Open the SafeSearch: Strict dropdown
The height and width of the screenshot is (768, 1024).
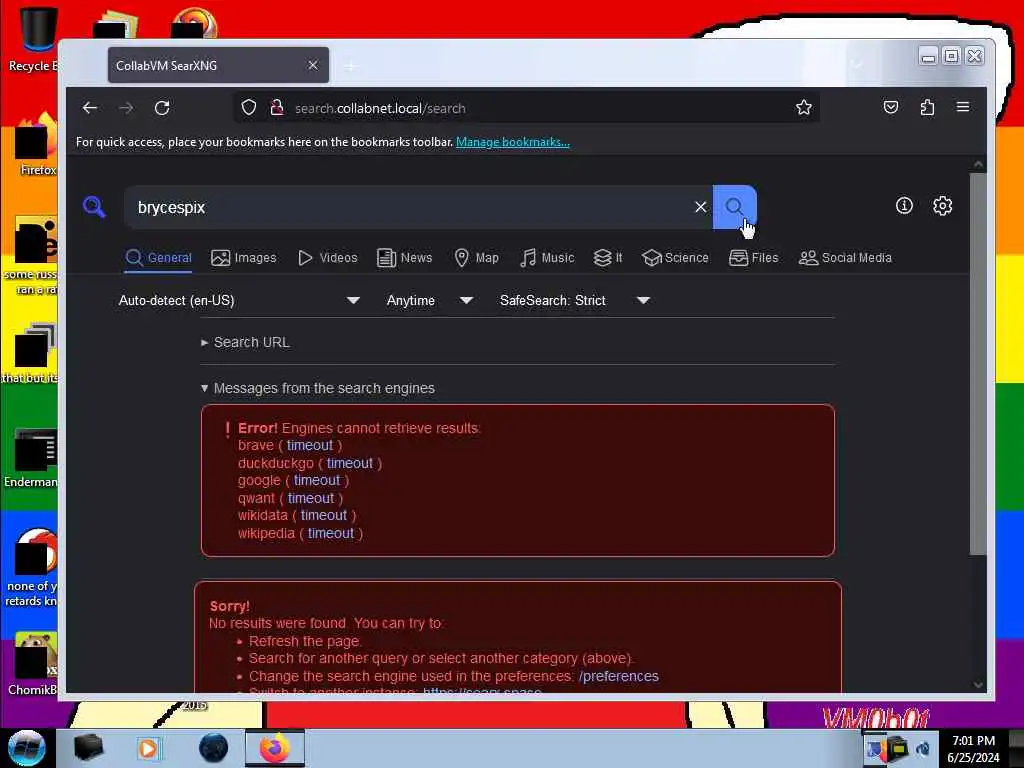(575, 300)
